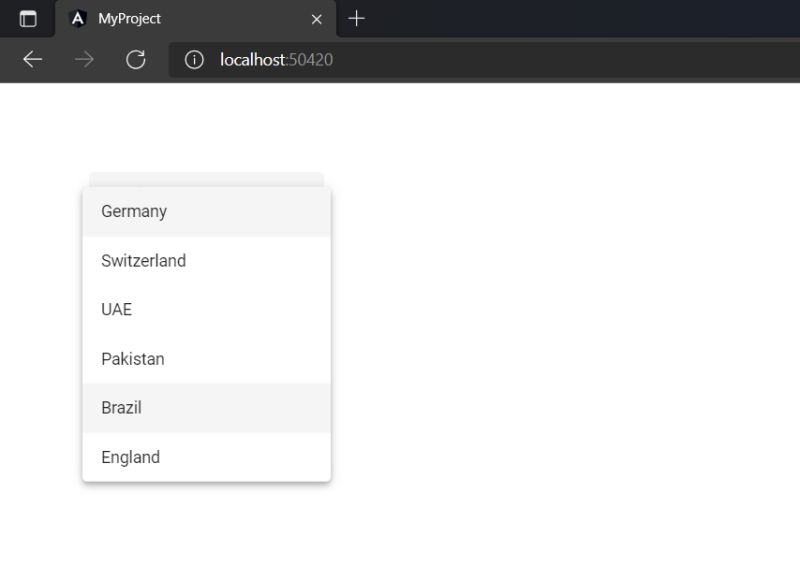Click the browser back arrow
The height and width of the screenshot is (580, 800).
click(32, 60)
